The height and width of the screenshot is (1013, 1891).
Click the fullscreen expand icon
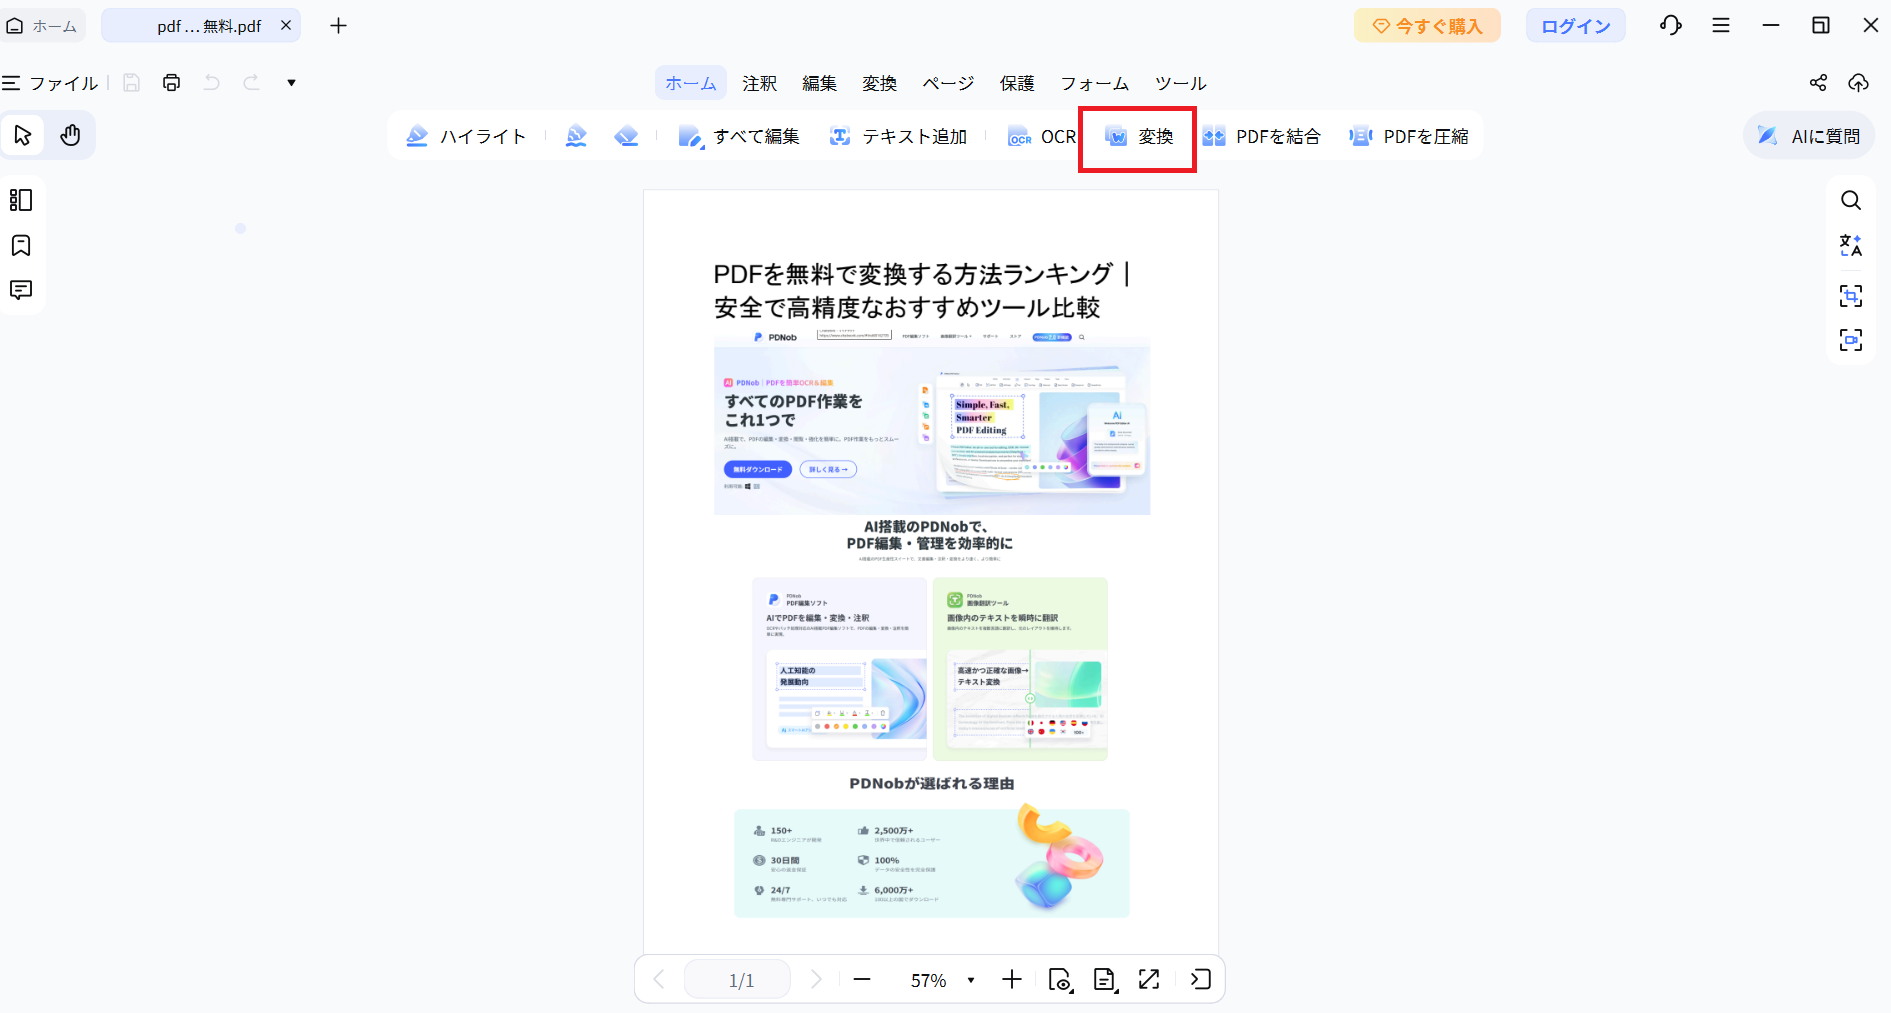pos(1149,980)
